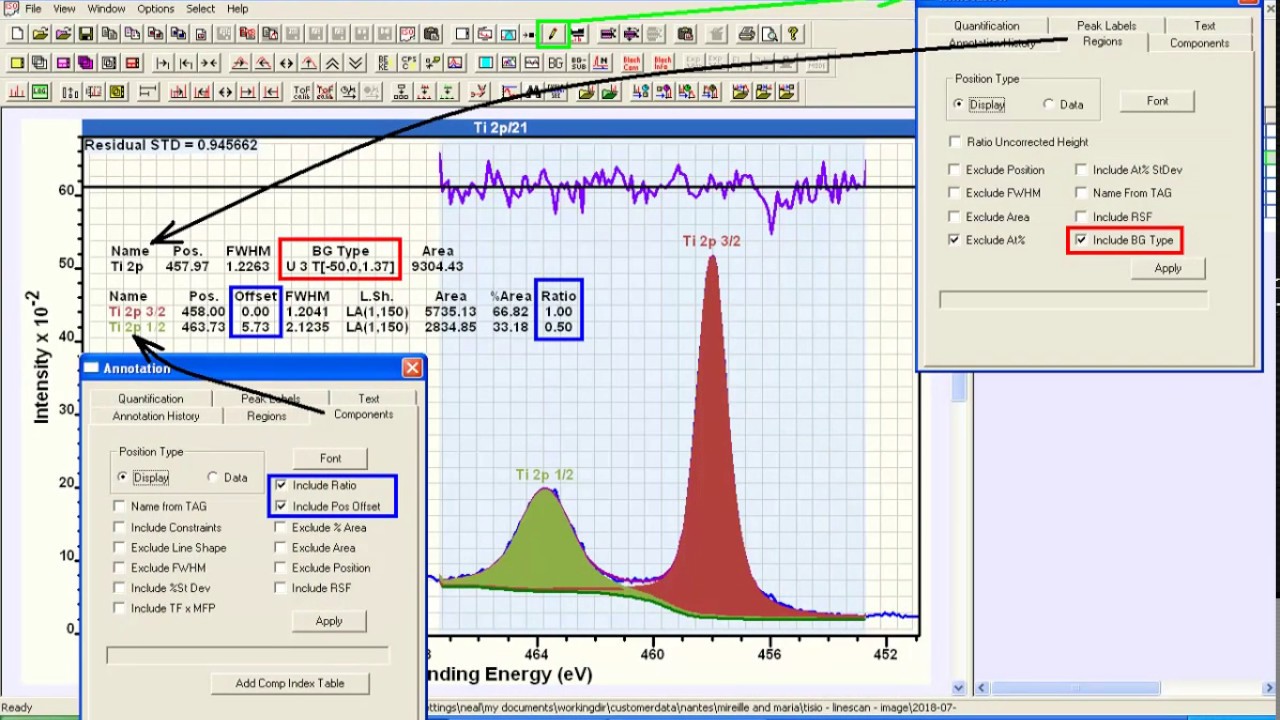Viewport: 1280px width, 720px height.
Task: Click the Ti 2p/21 spectrum title bar
Action: tap(500, 128)
